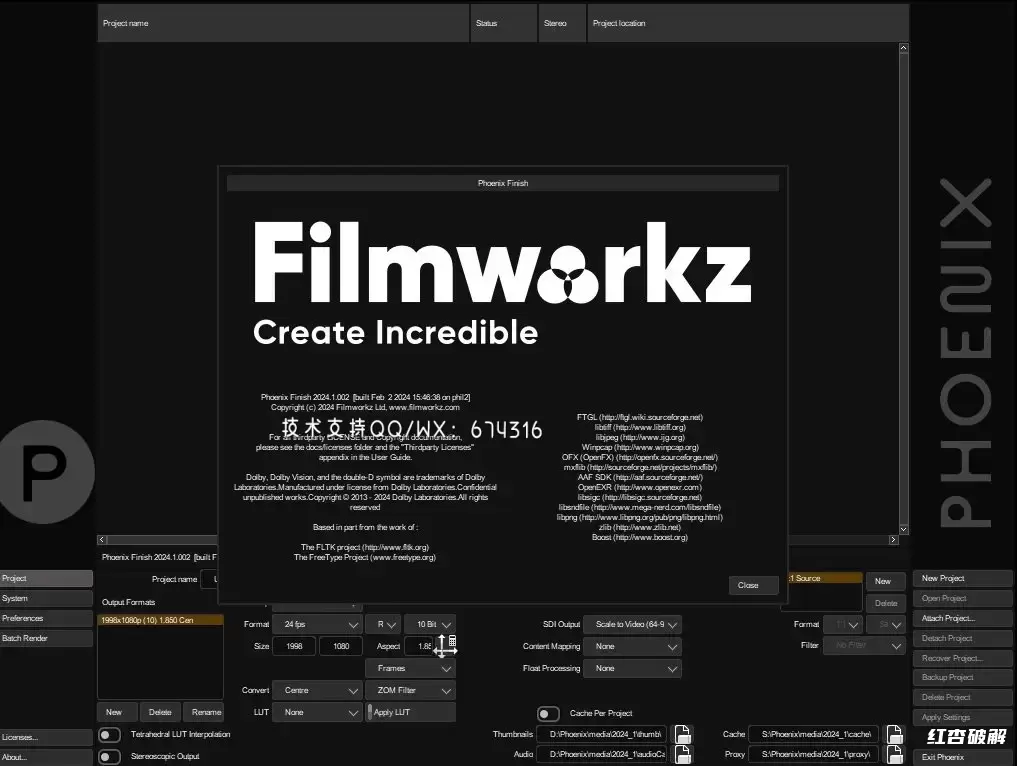Click the scroll-left arrow below project list
1017x766 pixels.
102,540
